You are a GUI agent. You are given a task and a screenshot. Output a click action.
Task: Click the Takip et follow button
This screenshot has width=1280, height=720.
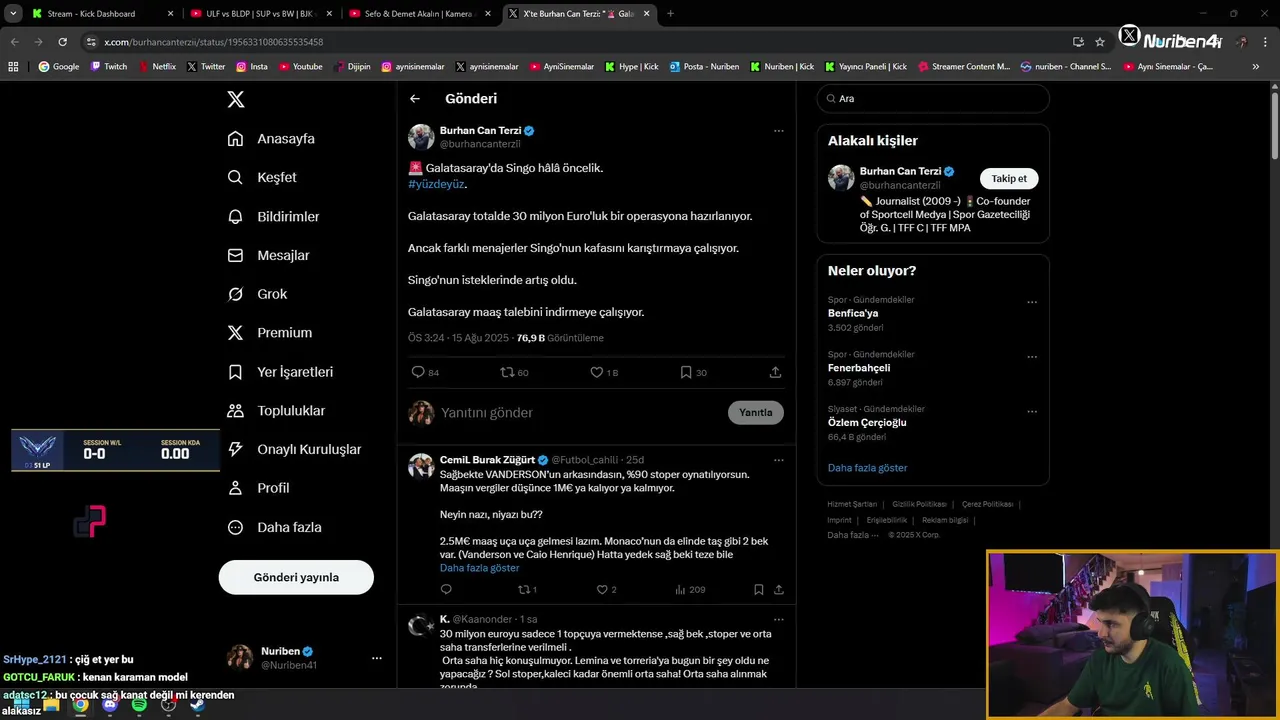tap(1009, 179)
